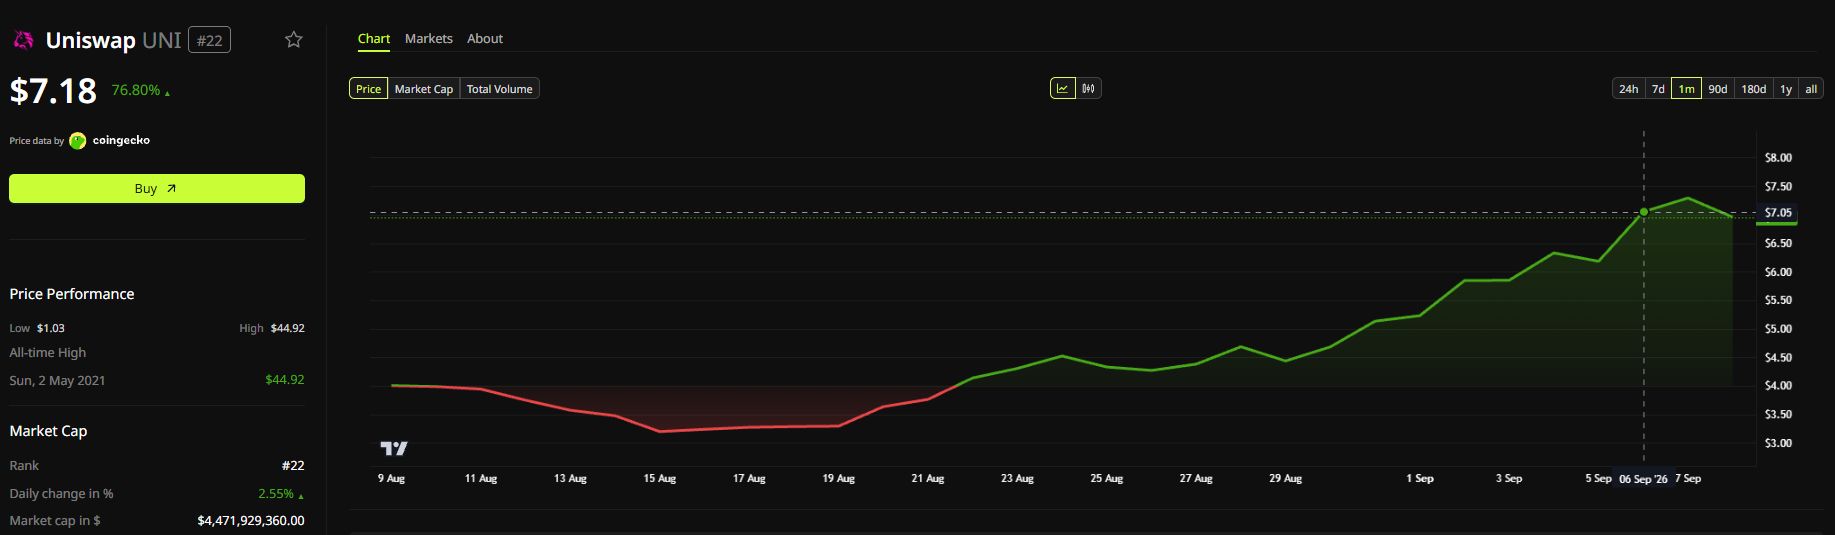1835x535 pixels.
Task: Click the All-time High label
Action: click(x=48, y=353)
